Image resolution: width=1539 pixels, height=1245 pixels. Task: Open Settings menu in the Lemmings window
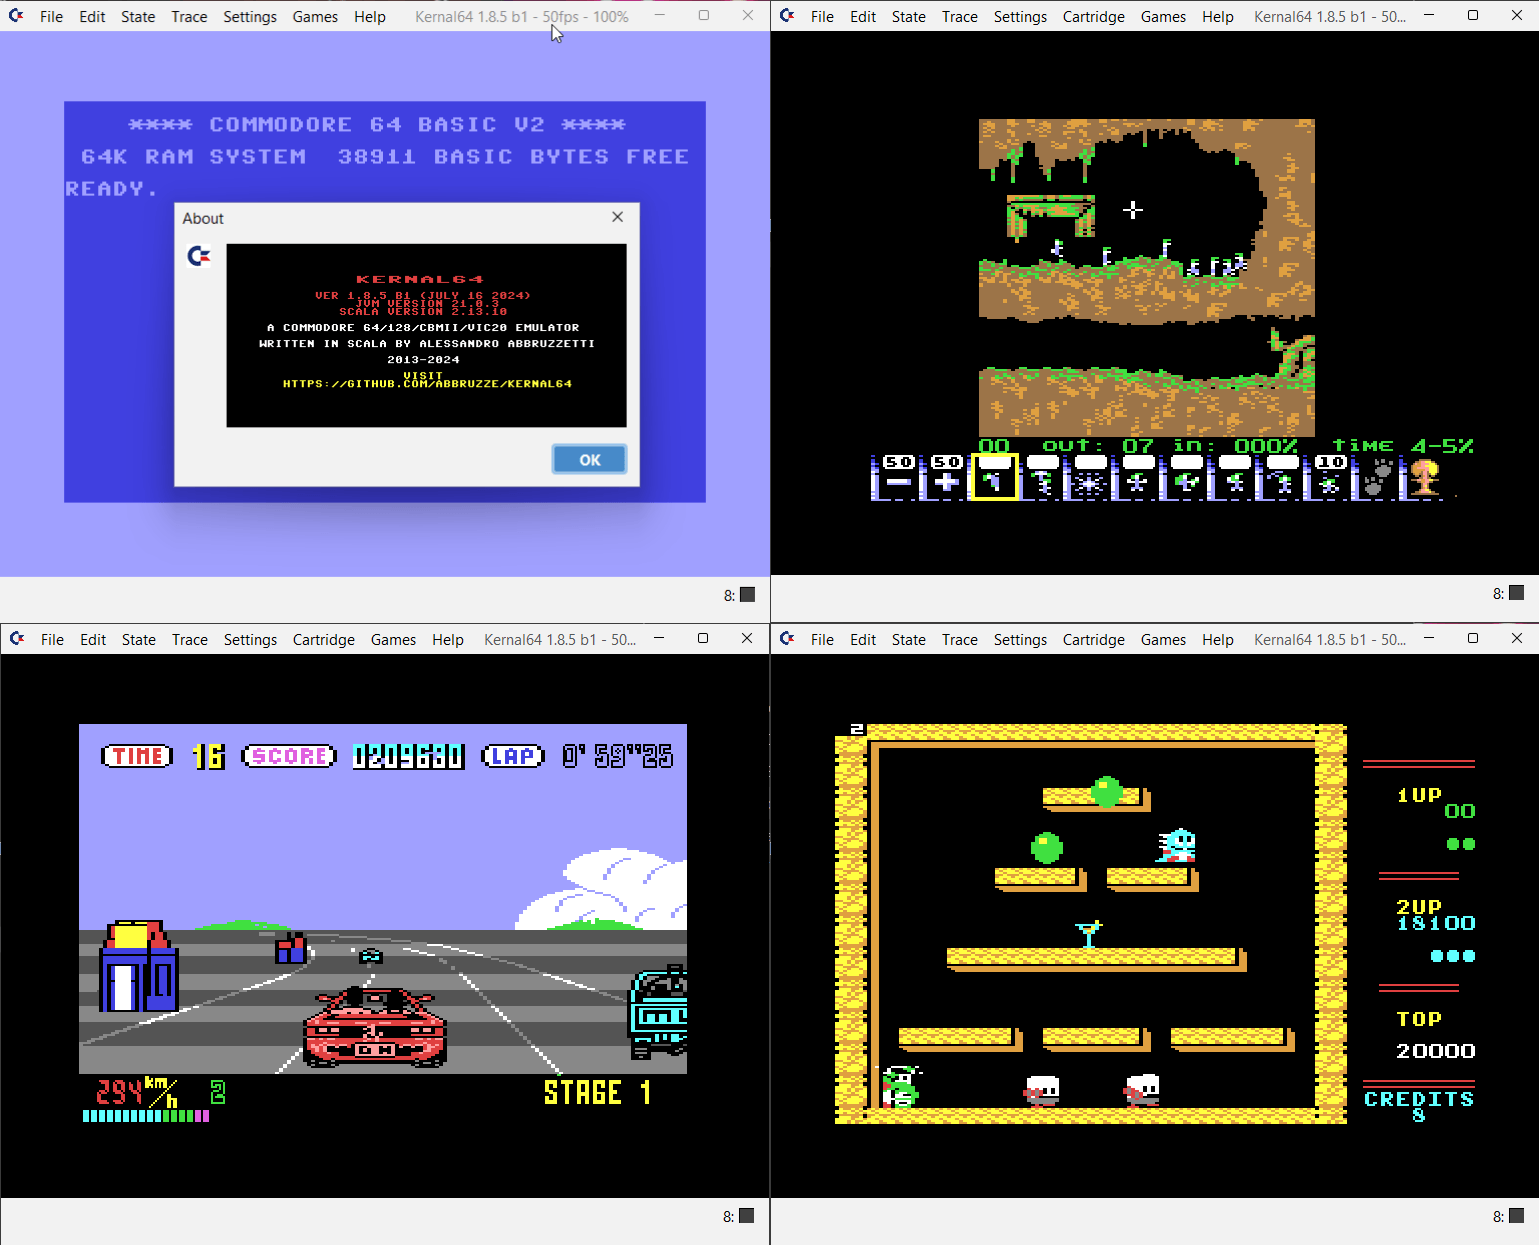[x=1020, y=17]
